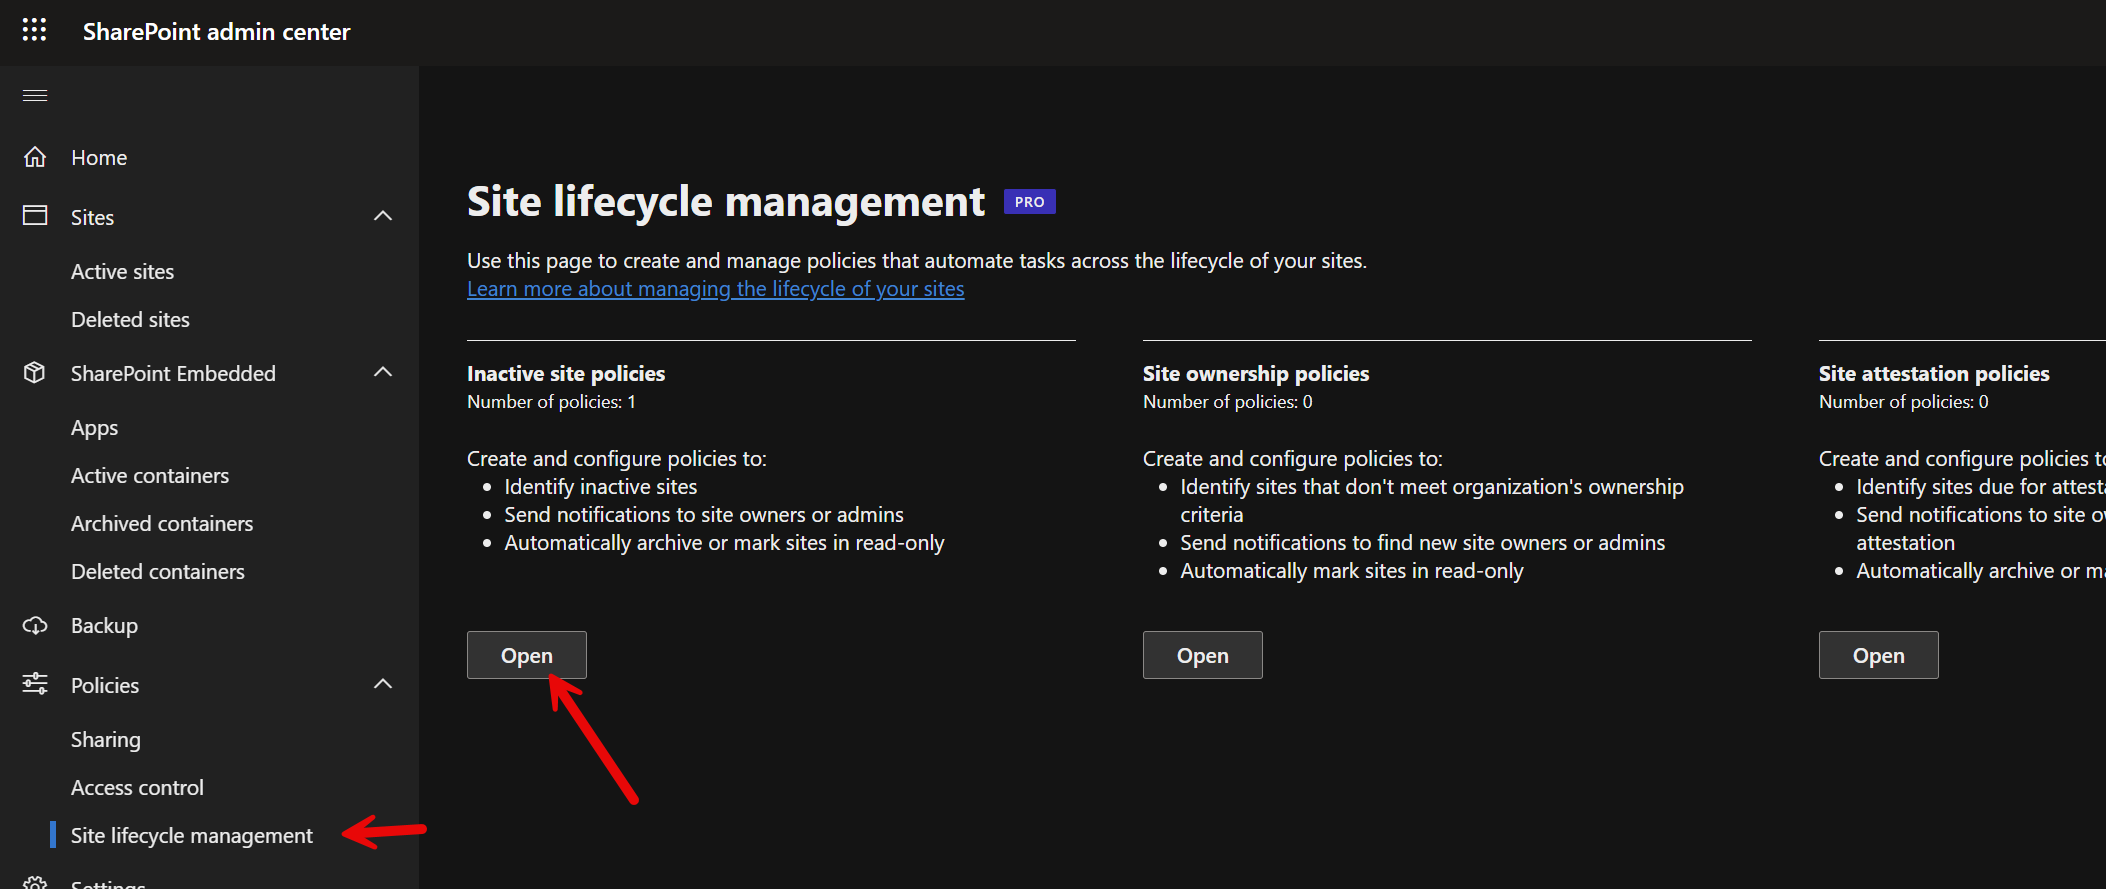Click the Site attestation policies heading
The height and width of the screenshot is (889, 2106).
1934,374
